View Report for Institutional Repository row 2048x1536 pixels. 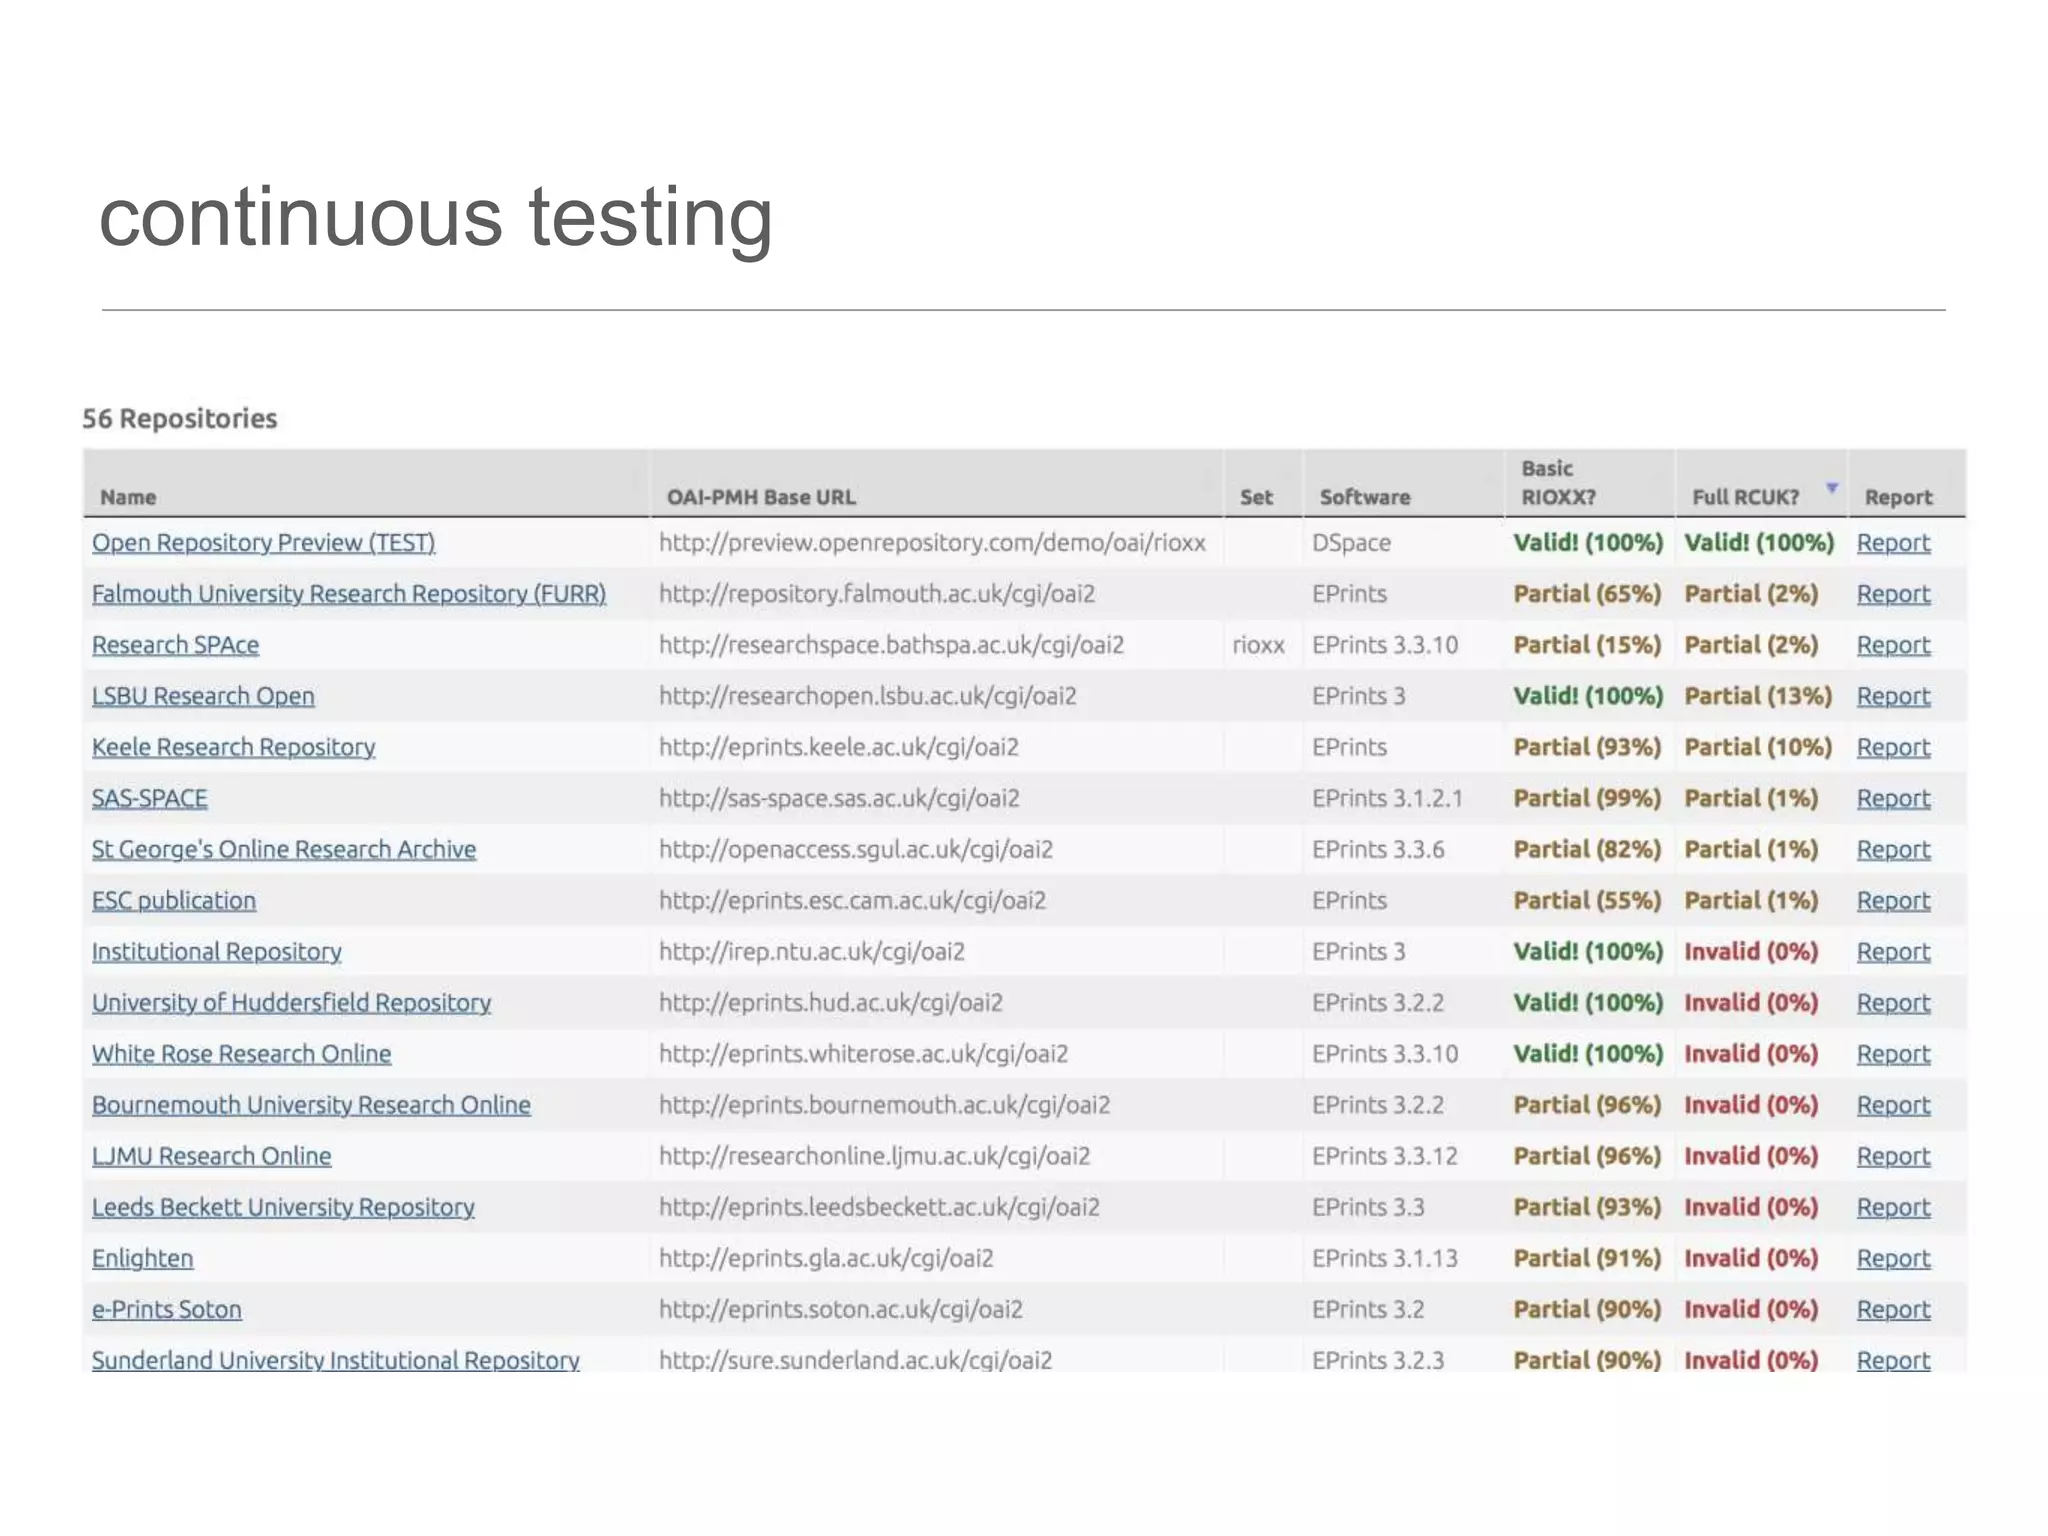pyautogui.click(x=1893, y=951)
